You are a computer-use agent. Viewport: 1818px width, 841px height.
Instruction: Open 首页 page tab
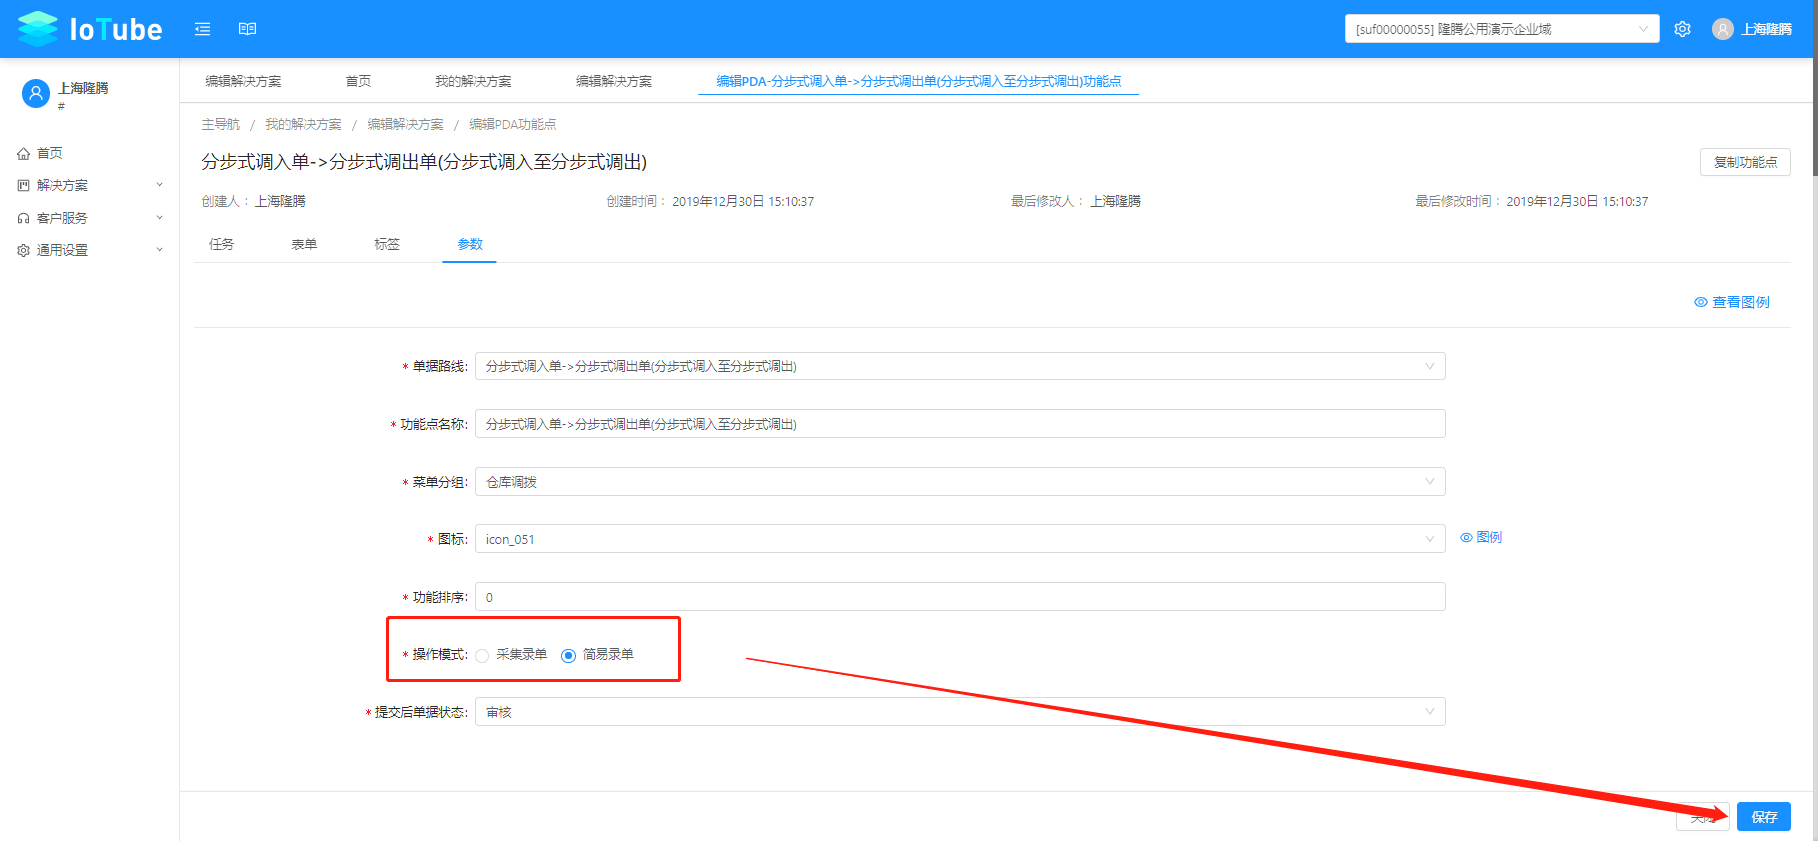pyautogui.click(x=358, y=81)
